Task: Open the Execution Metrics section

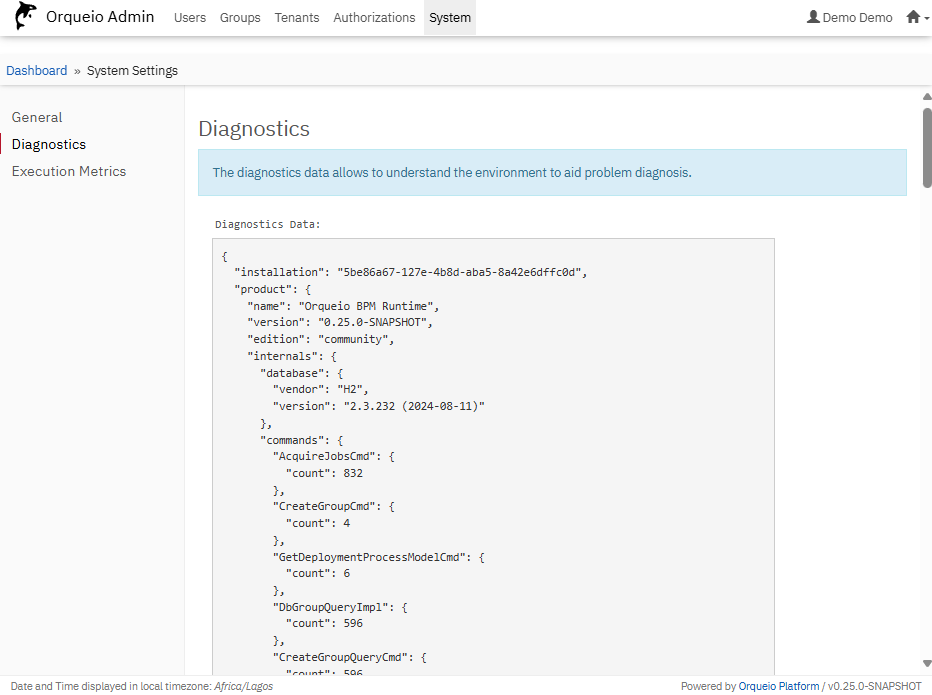Action: pos(69,171)
